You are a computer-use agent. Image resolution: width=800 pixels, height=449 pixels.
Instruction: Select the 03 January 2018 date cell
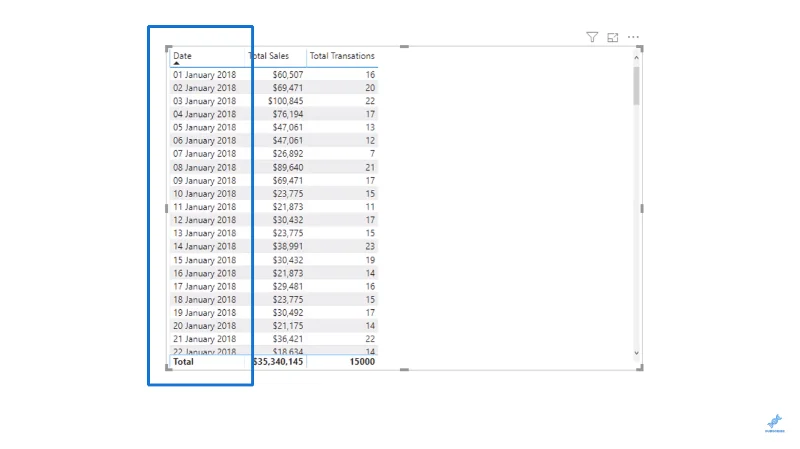tap(205, 101)
